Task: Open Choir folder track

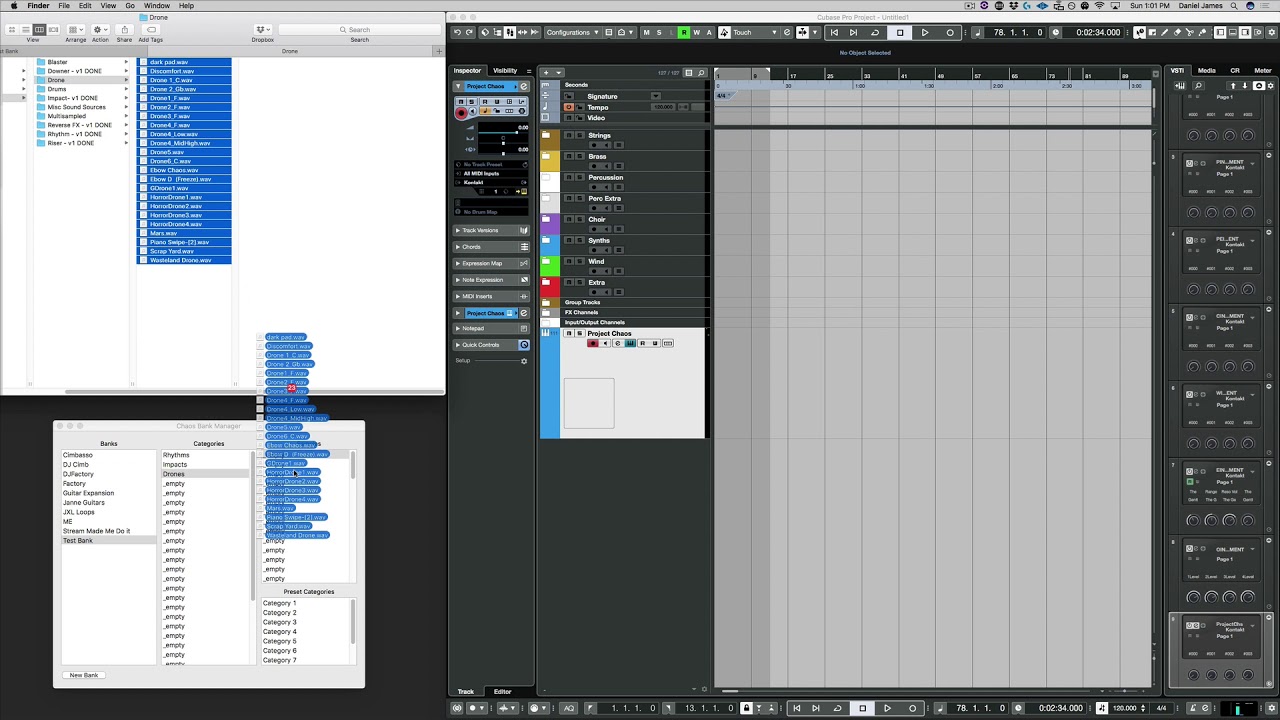Action: click(x=546, y=219)
